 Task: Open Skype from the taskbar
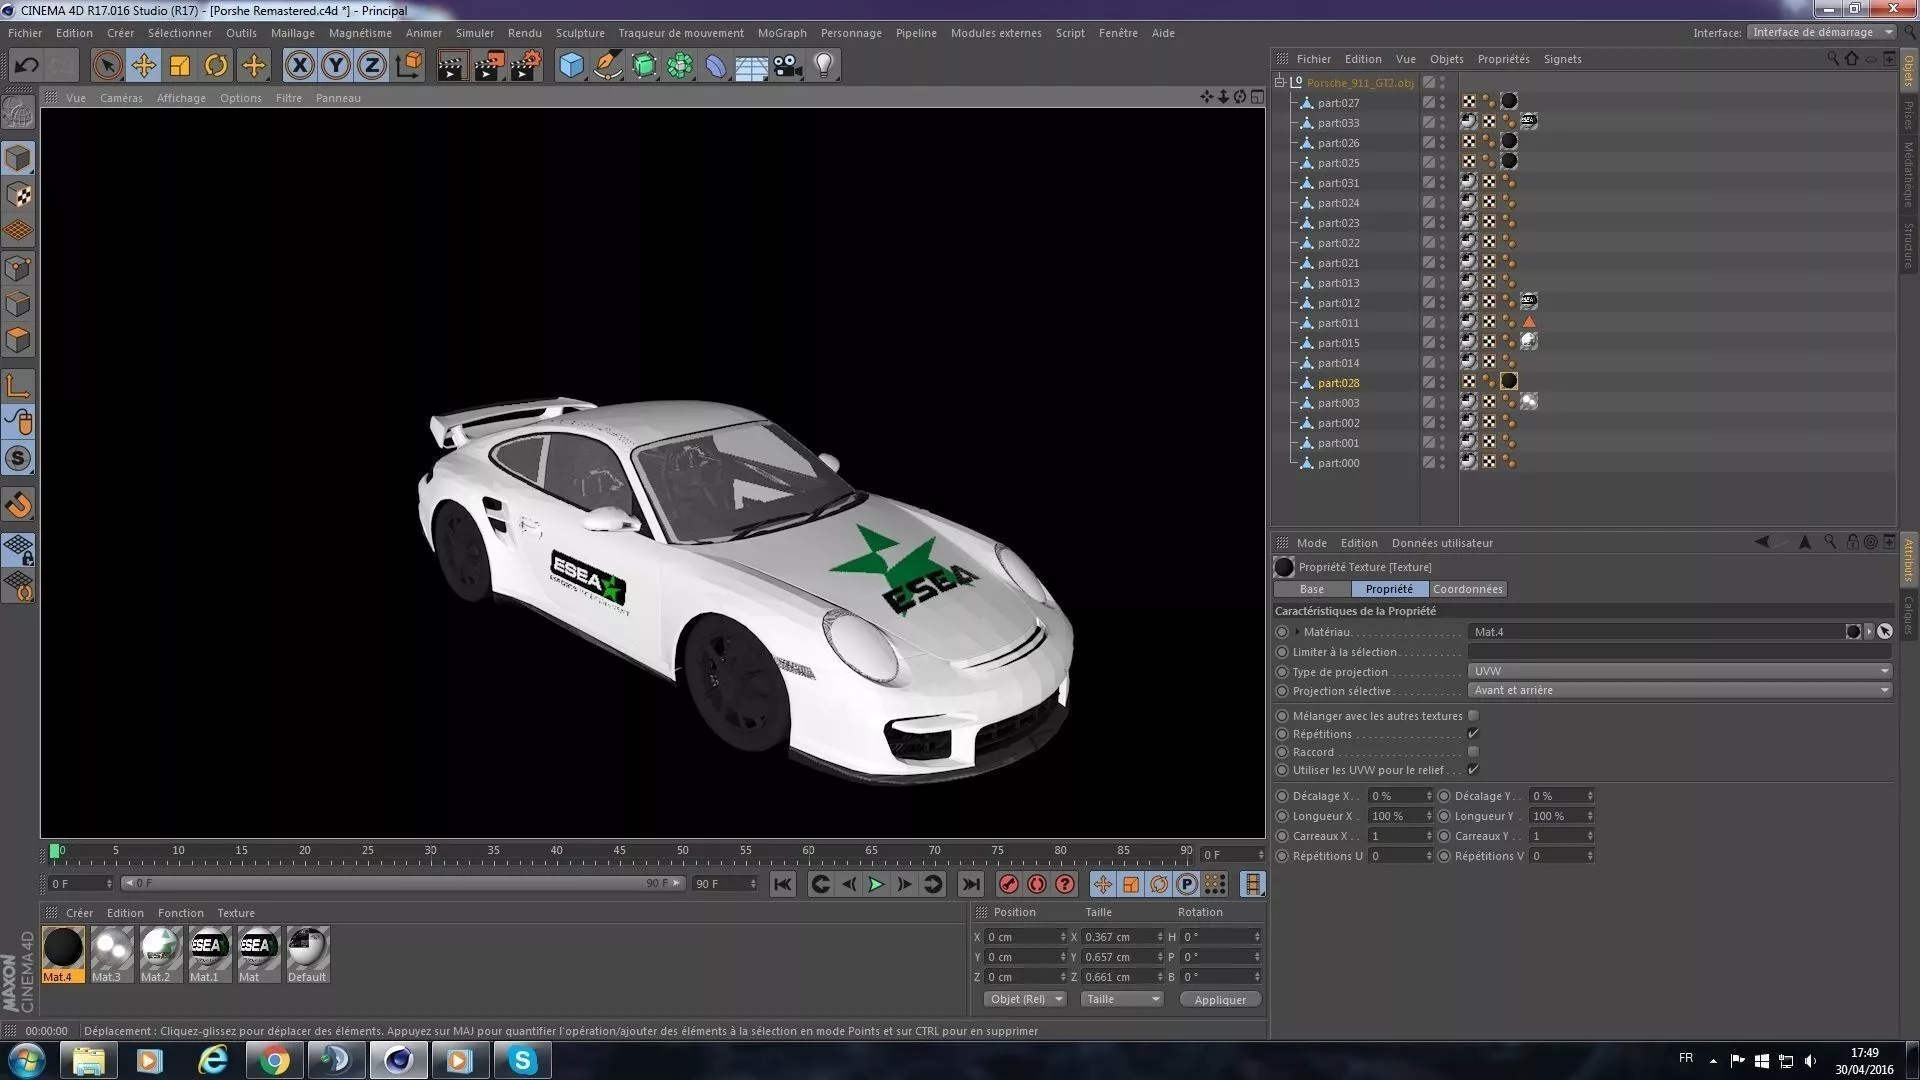tap(522, 1060)
